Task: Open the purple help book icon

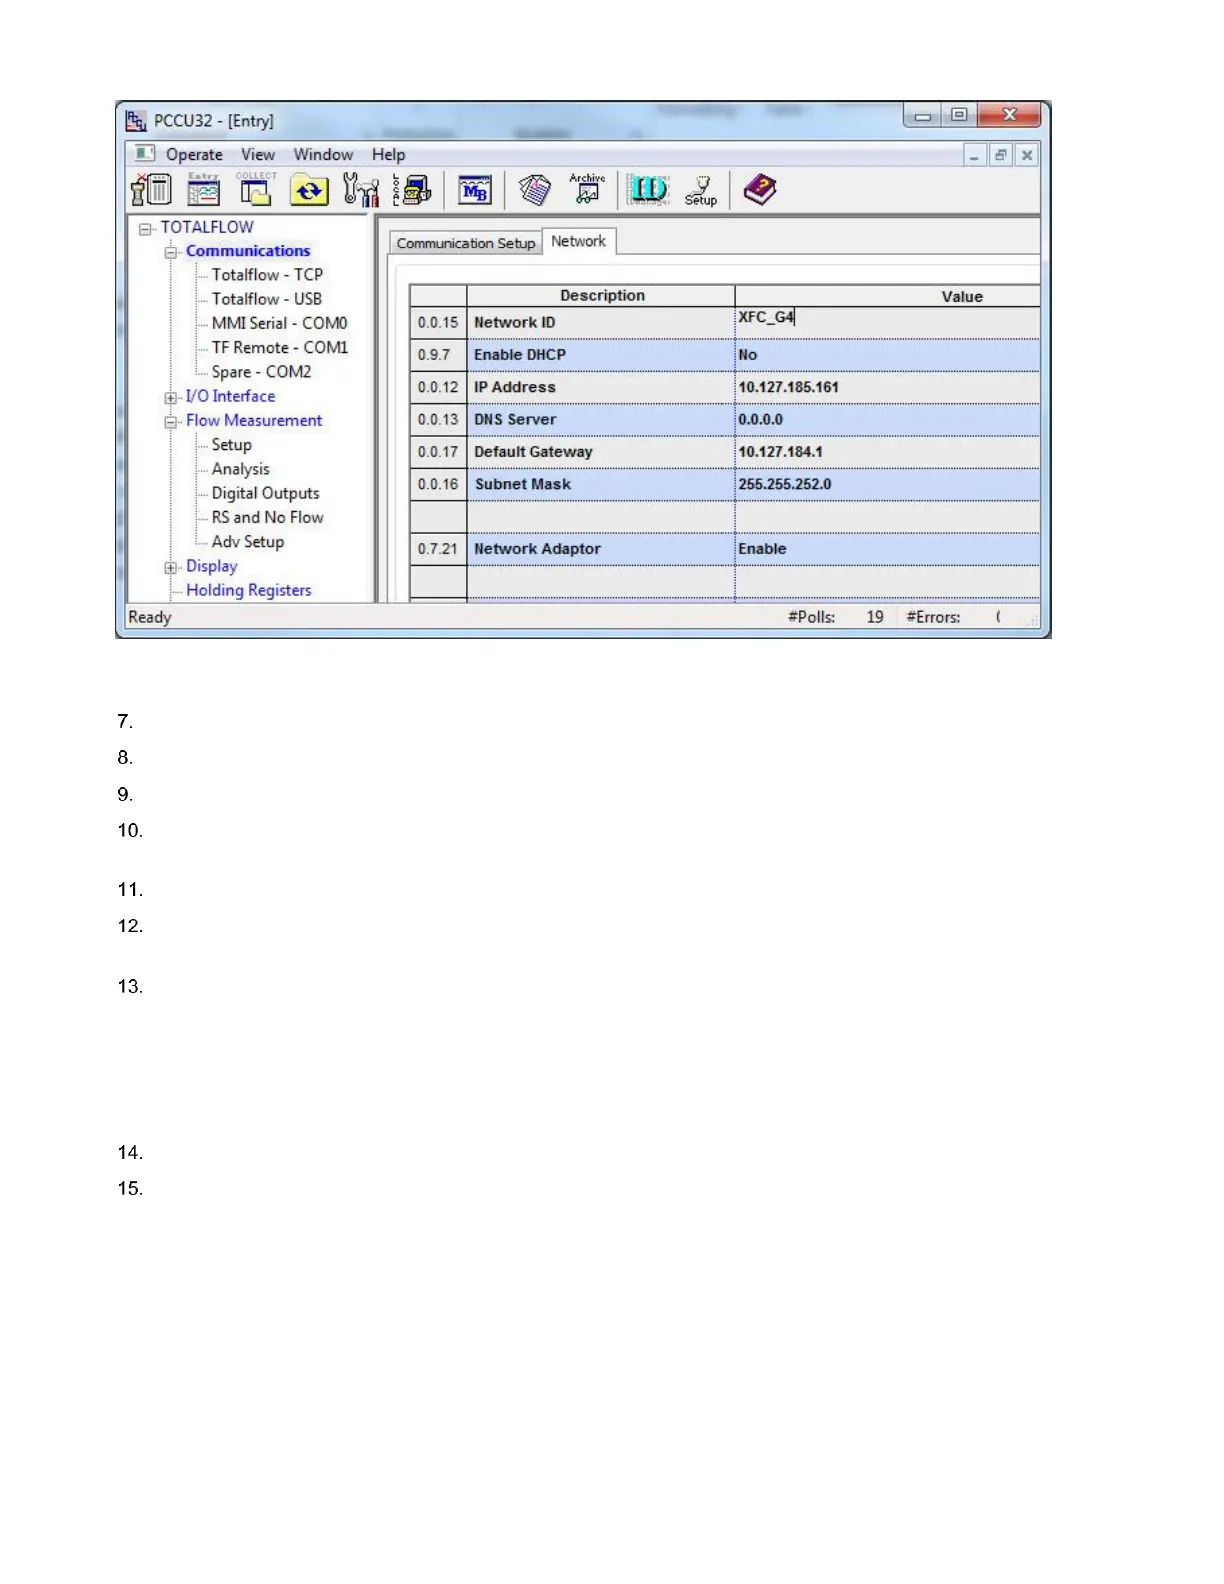Action: (x=760, y=189)
